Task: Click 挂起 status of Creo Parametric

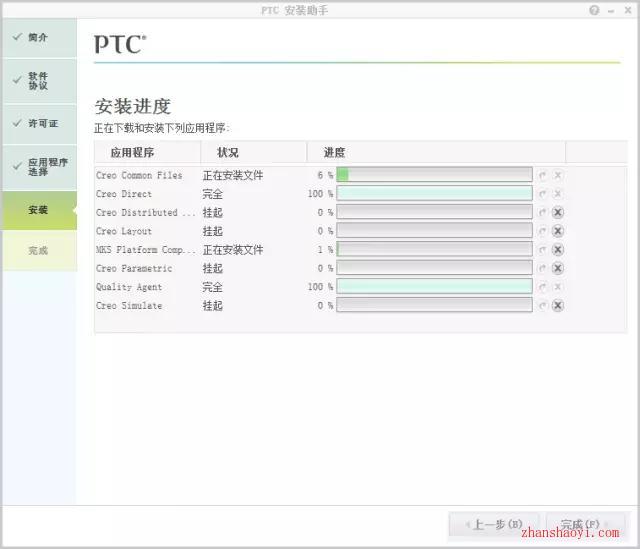Action: pos(213,268)
